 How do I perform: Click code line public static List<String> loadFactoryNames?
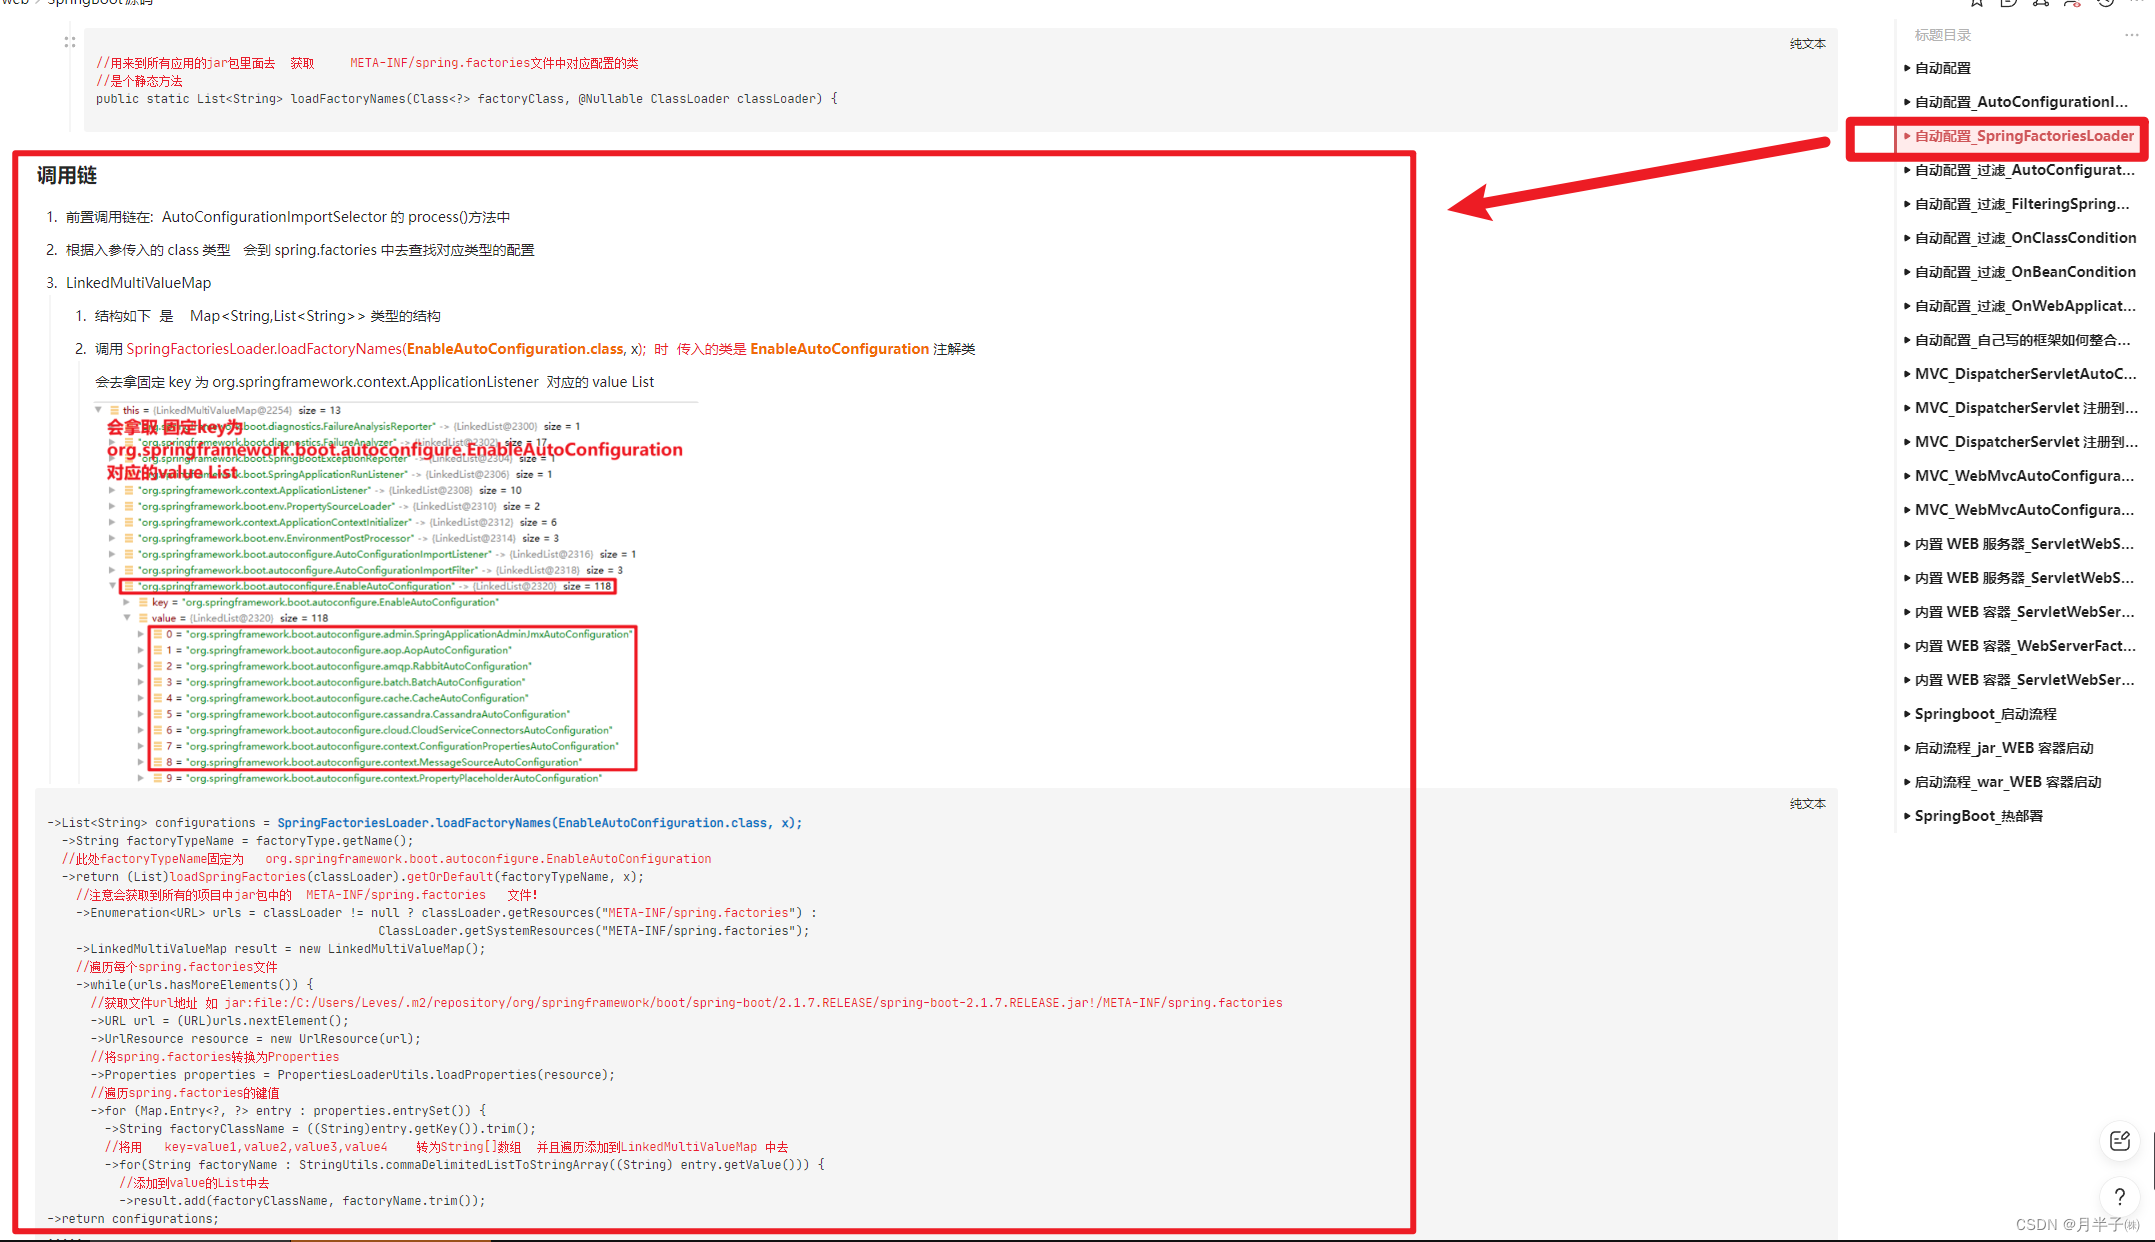coord(467,99)
